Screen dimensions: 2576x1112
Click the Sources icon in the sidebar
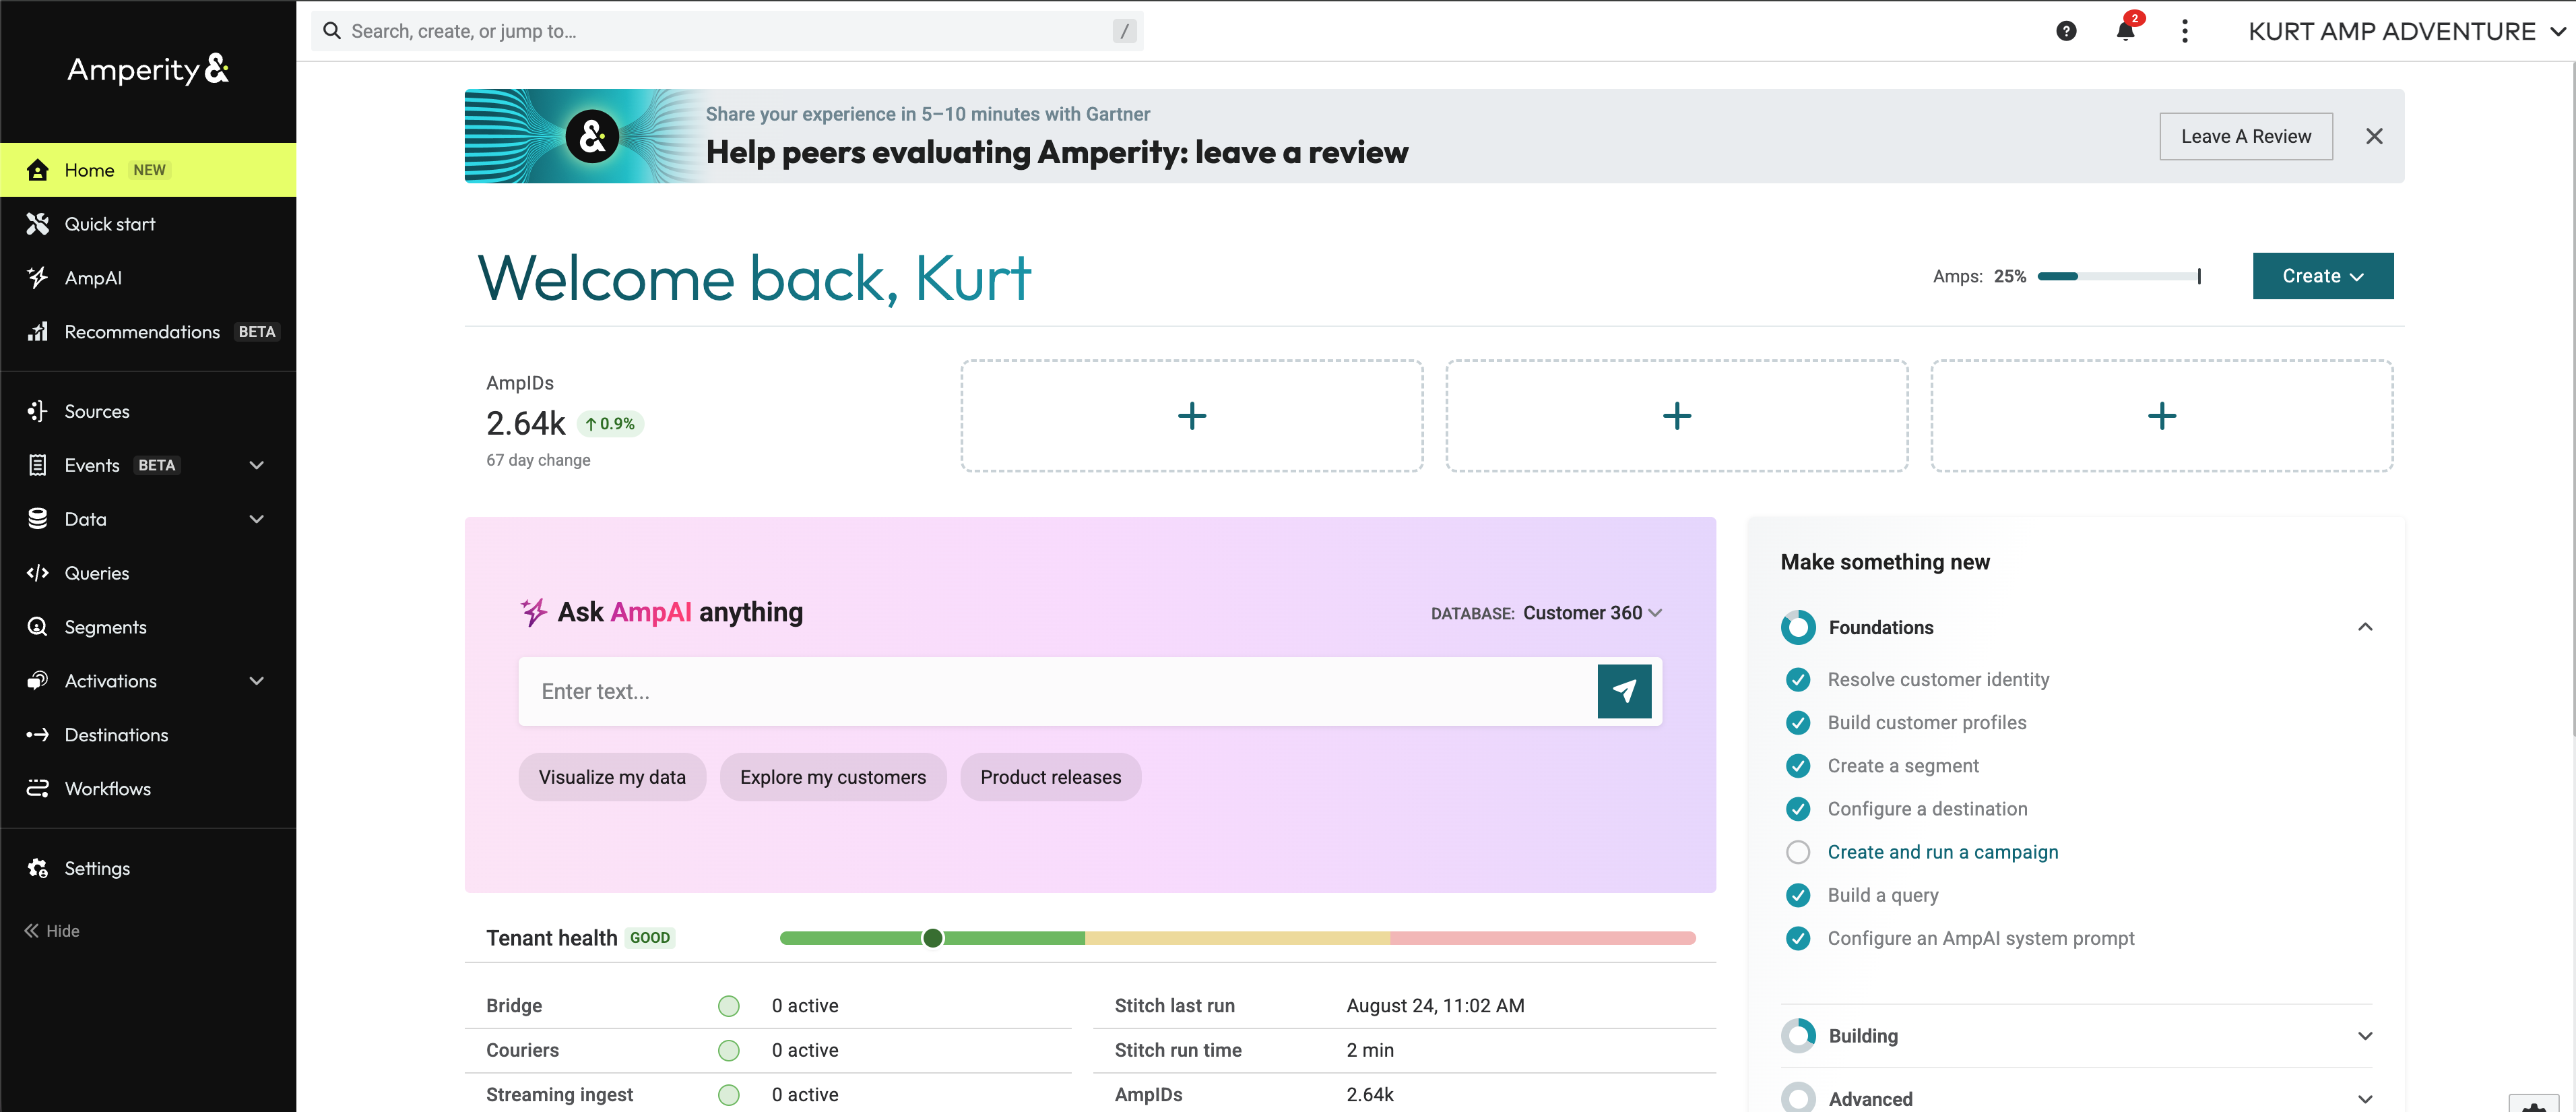pyautogui.click(x=38, y=411)
